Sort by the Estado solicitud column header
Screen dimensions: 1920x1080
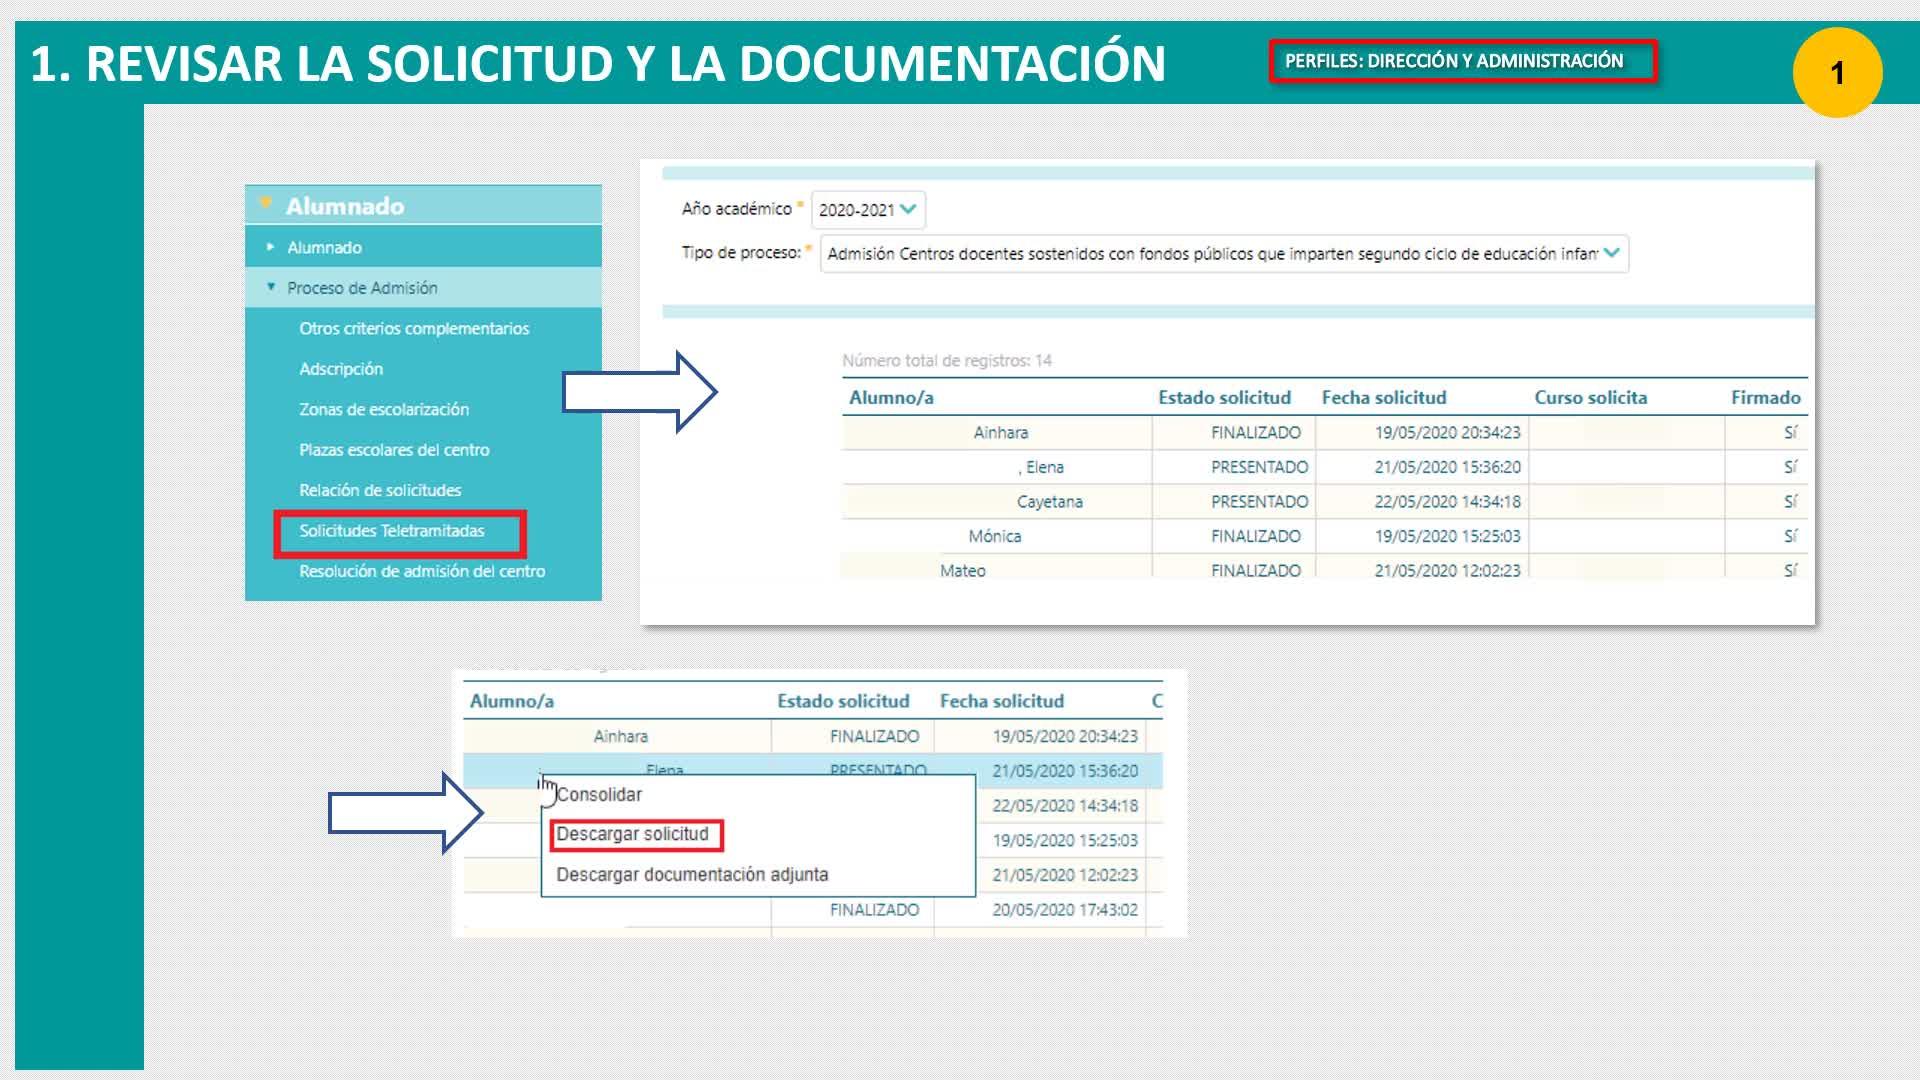pos(1224,398)
